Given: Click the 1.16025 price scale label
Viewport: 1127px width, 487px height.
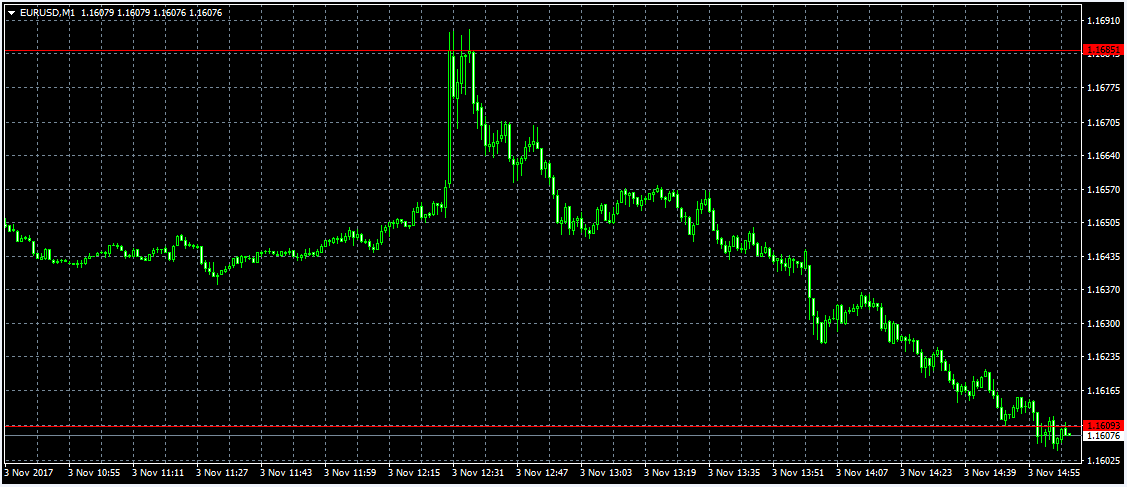Looking at the screenshot, I should click(x=1106, y=460).
